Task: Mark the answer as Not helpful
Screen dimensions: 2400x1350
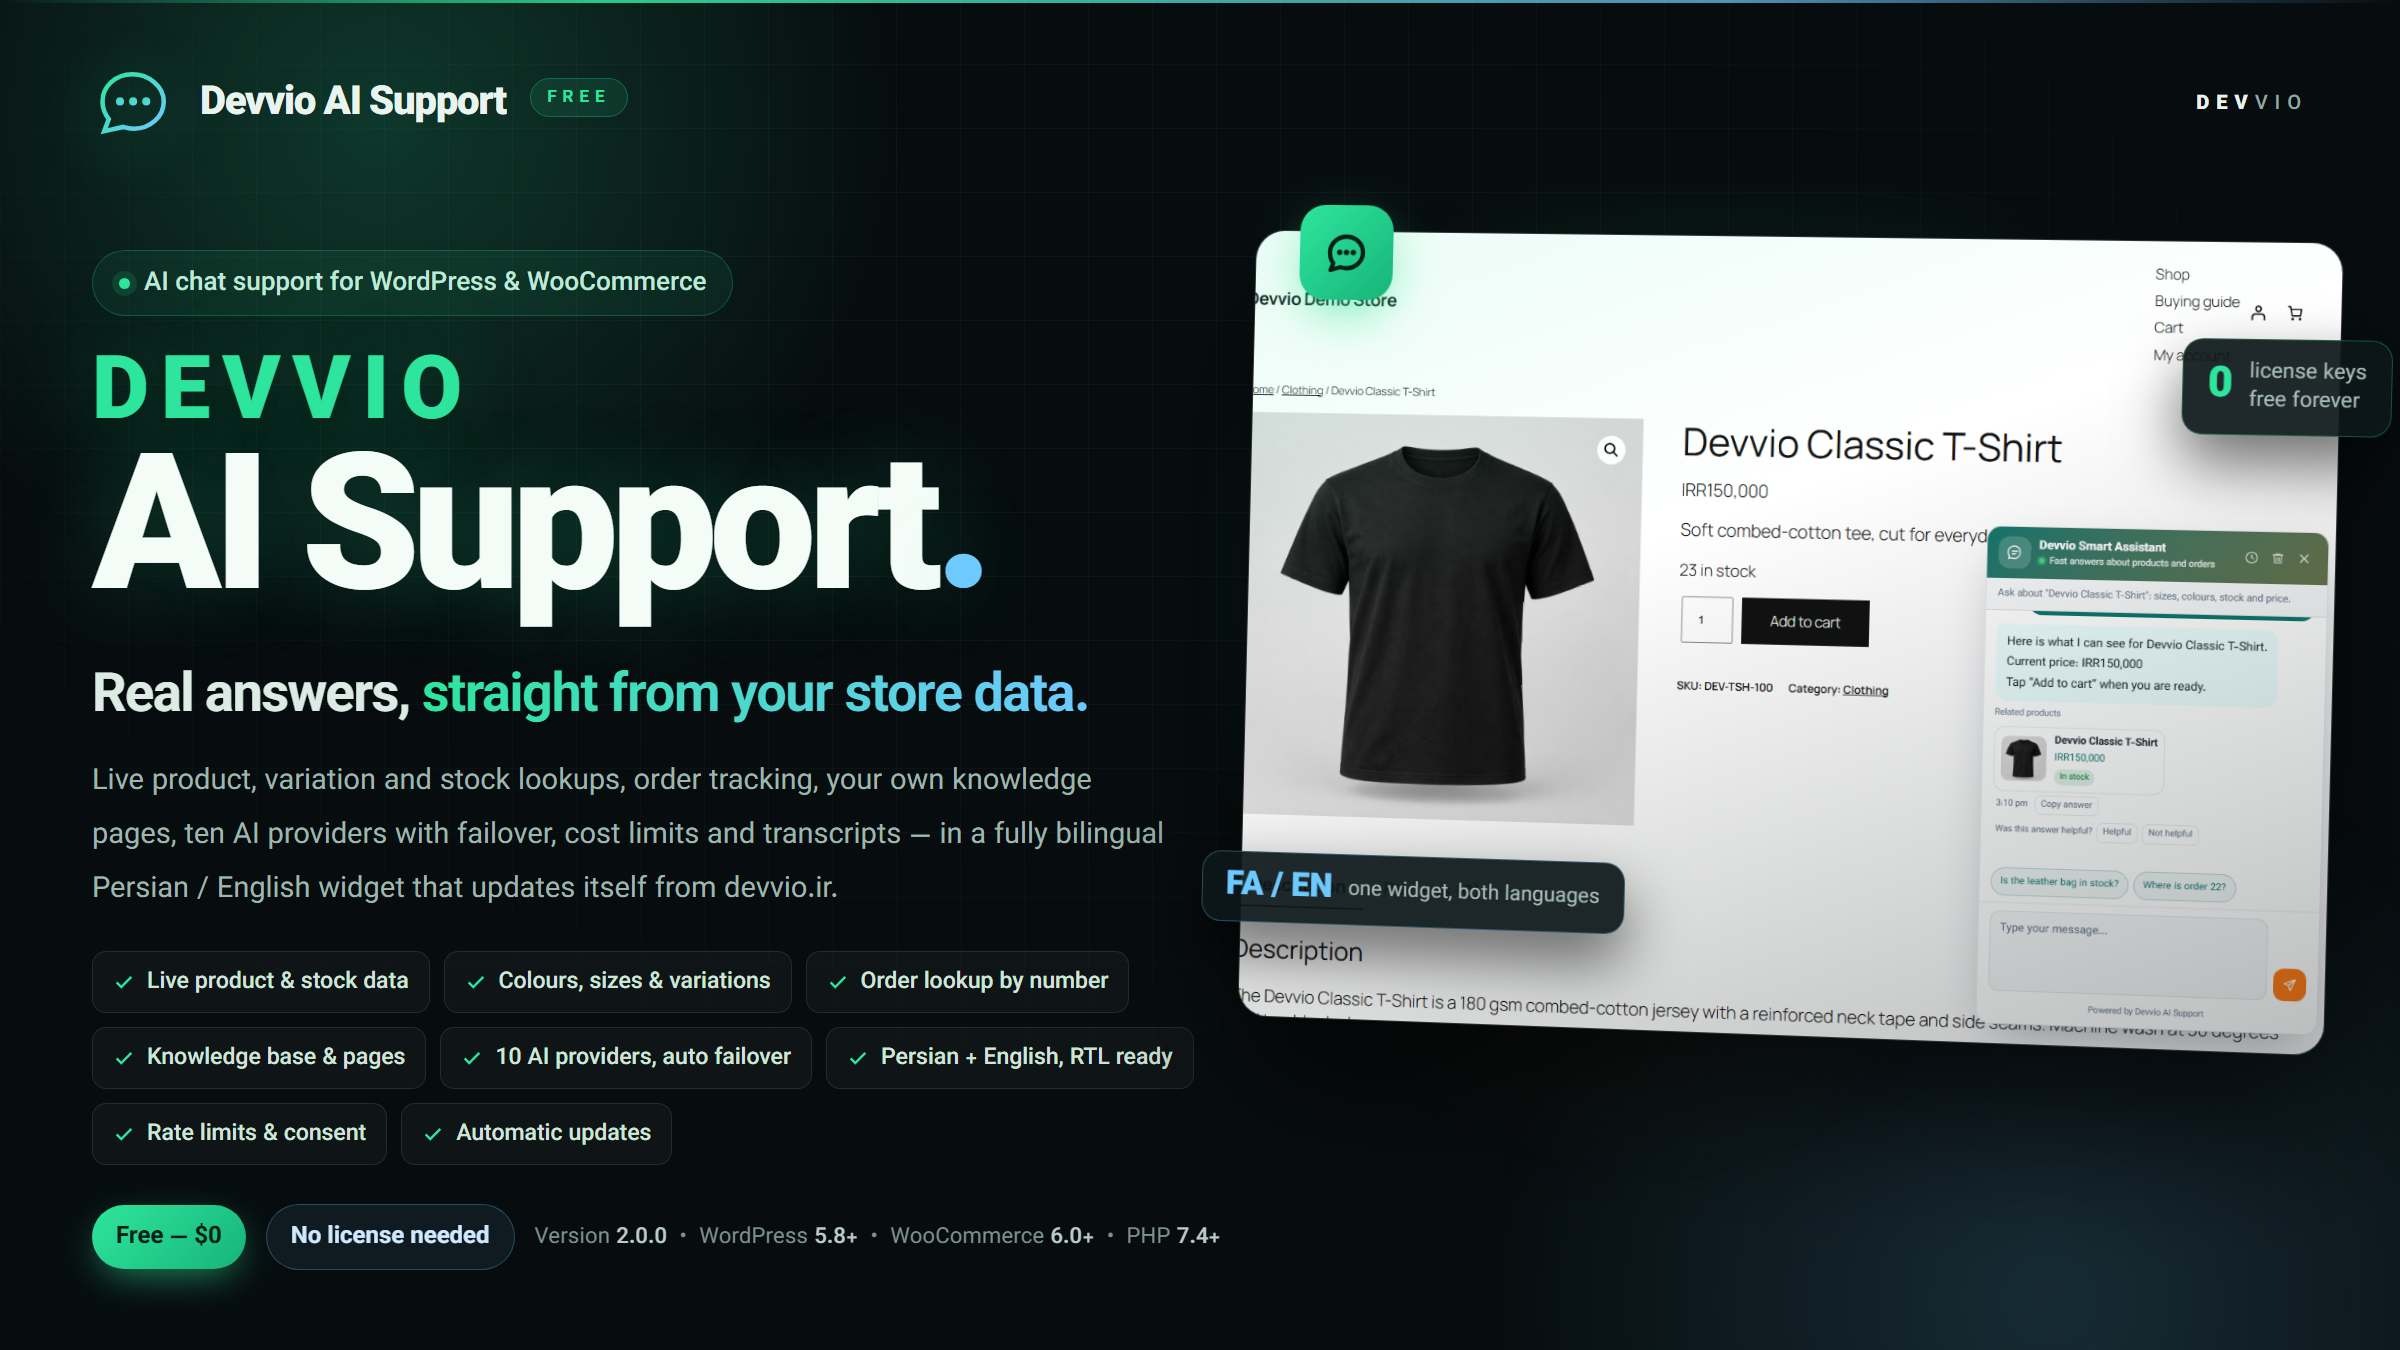Action: pos(2170,833)
